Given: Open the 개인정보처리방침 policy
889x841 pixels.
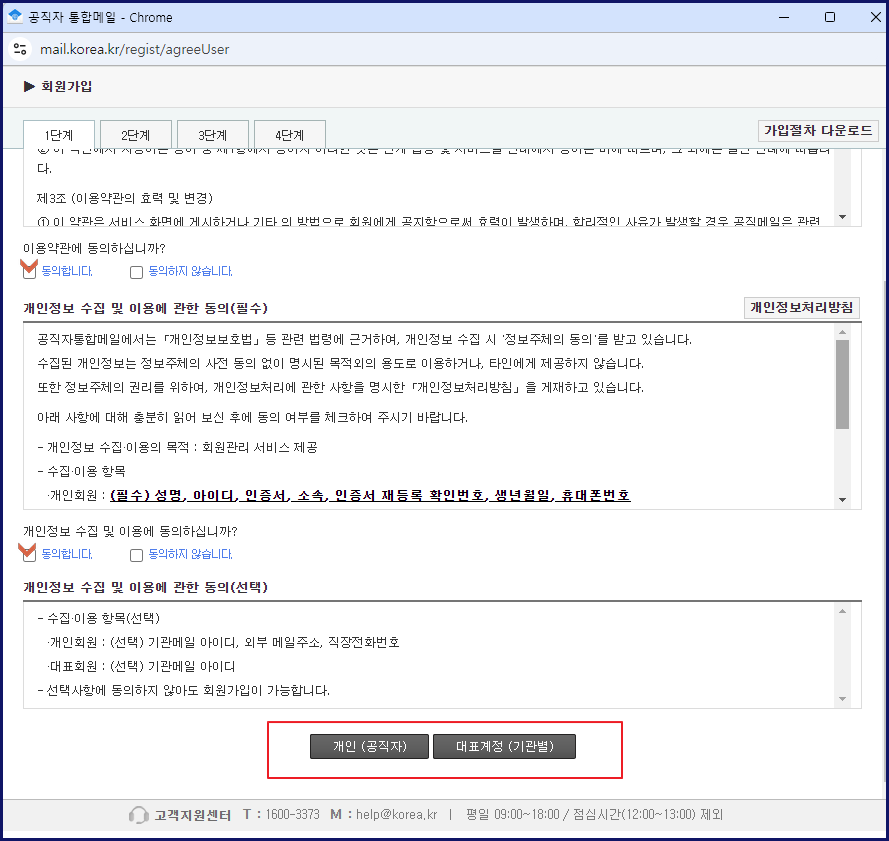Looking at the screenshot, I should coord(801,308).
